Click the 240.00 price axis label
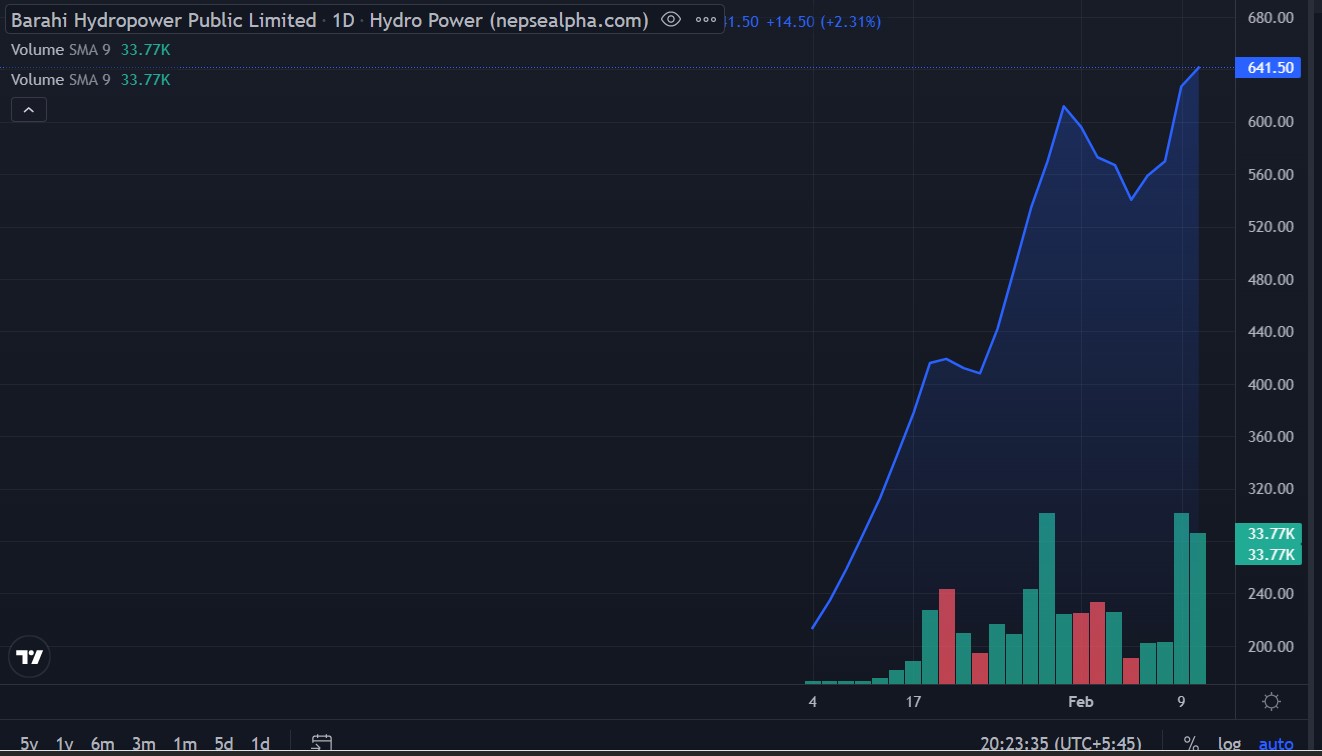1322x756 pixels. 1271,594
